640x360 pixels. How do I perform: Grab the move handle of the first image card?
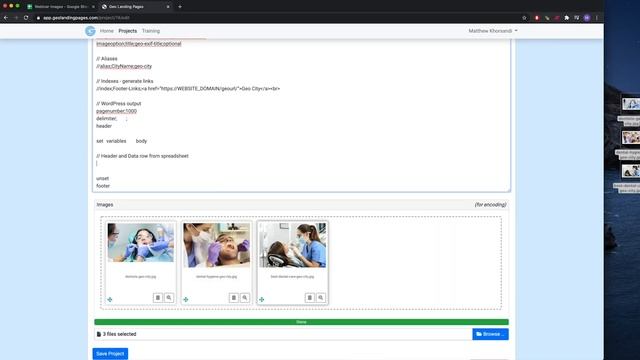(x=110, y=300)
